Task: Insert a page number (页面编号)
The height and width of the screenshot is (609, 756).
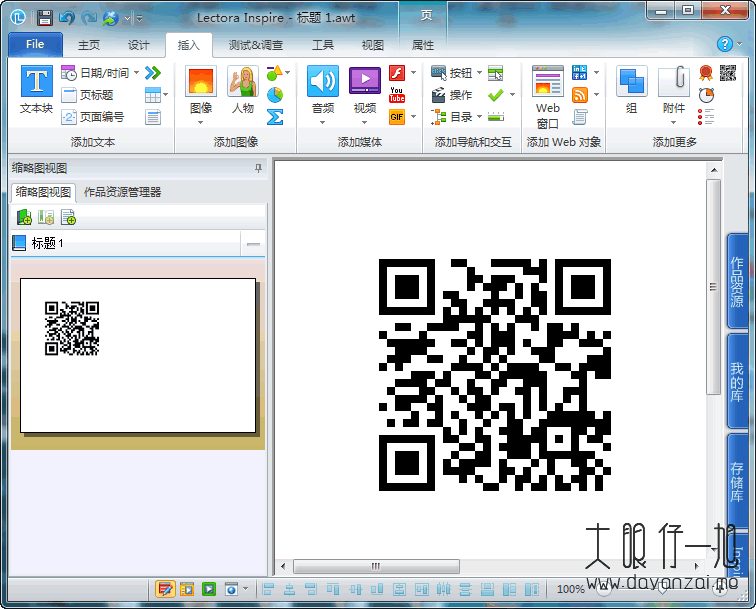Action: coord(93,117)
